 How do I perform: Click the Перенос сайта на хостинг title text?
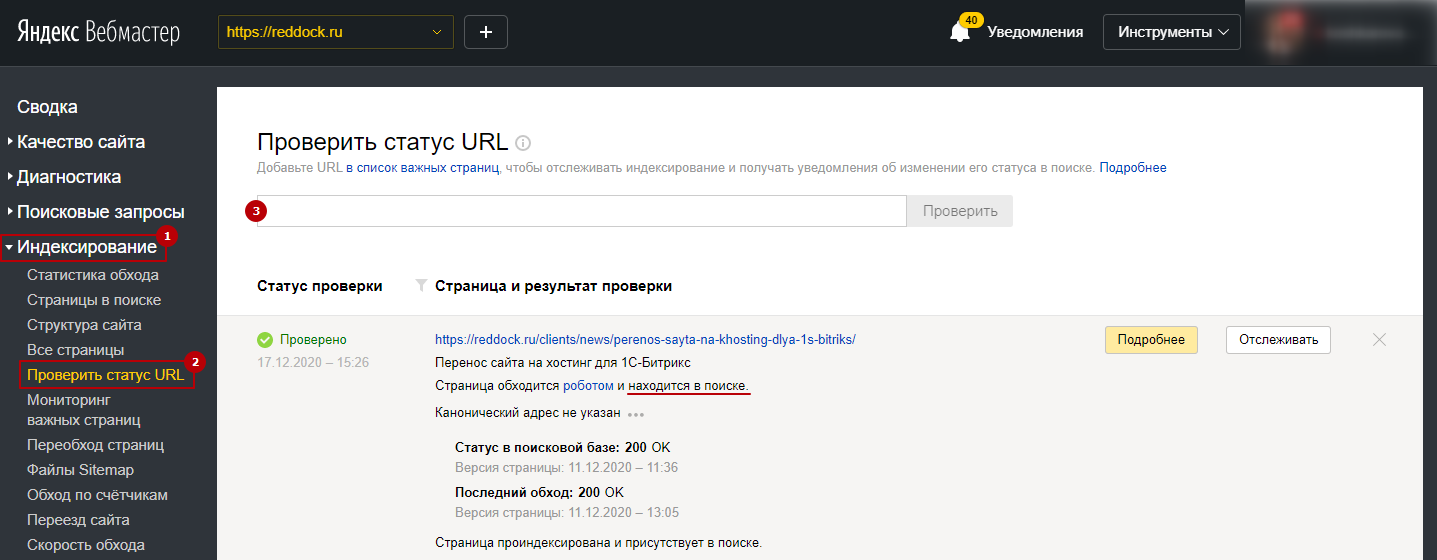point(563,363)
